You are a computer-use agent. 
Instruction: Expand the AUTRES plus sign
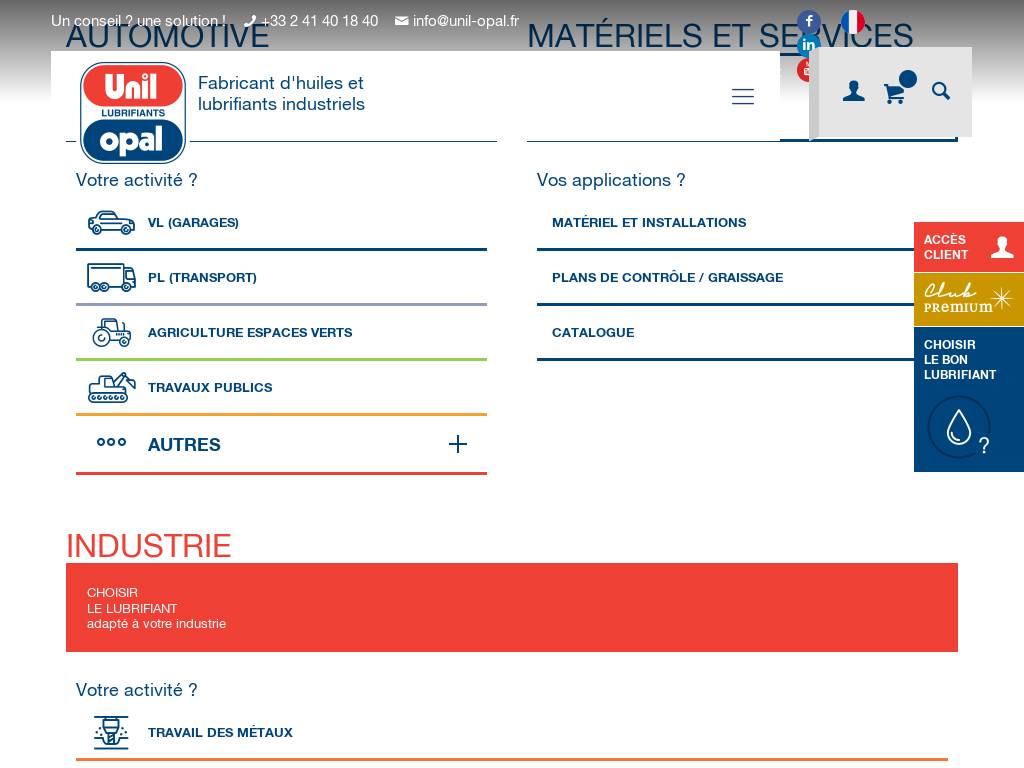coord(457,444)
